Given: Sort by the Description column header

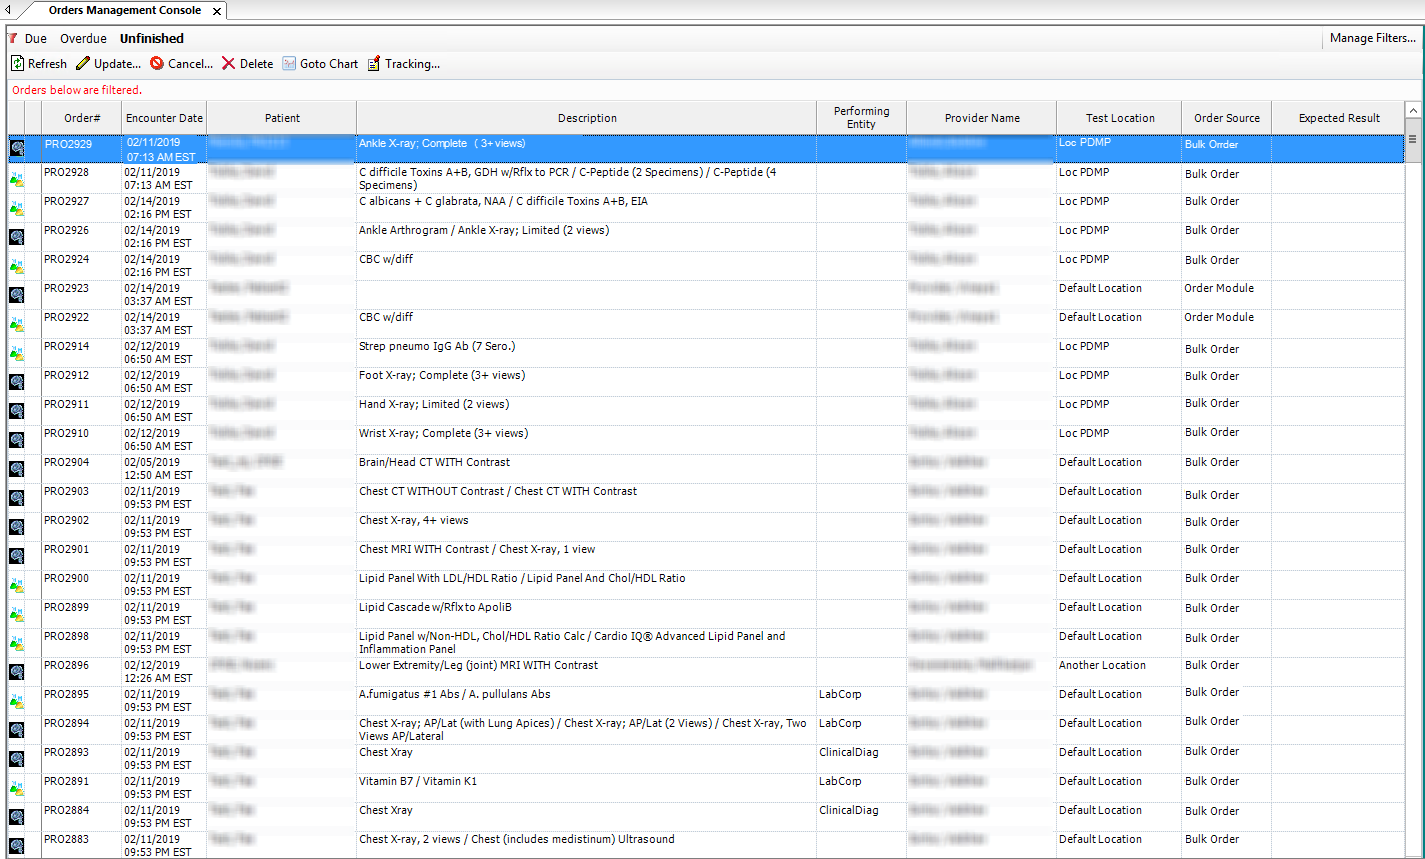Looking at the screenshot, I should tap(587, 118).
